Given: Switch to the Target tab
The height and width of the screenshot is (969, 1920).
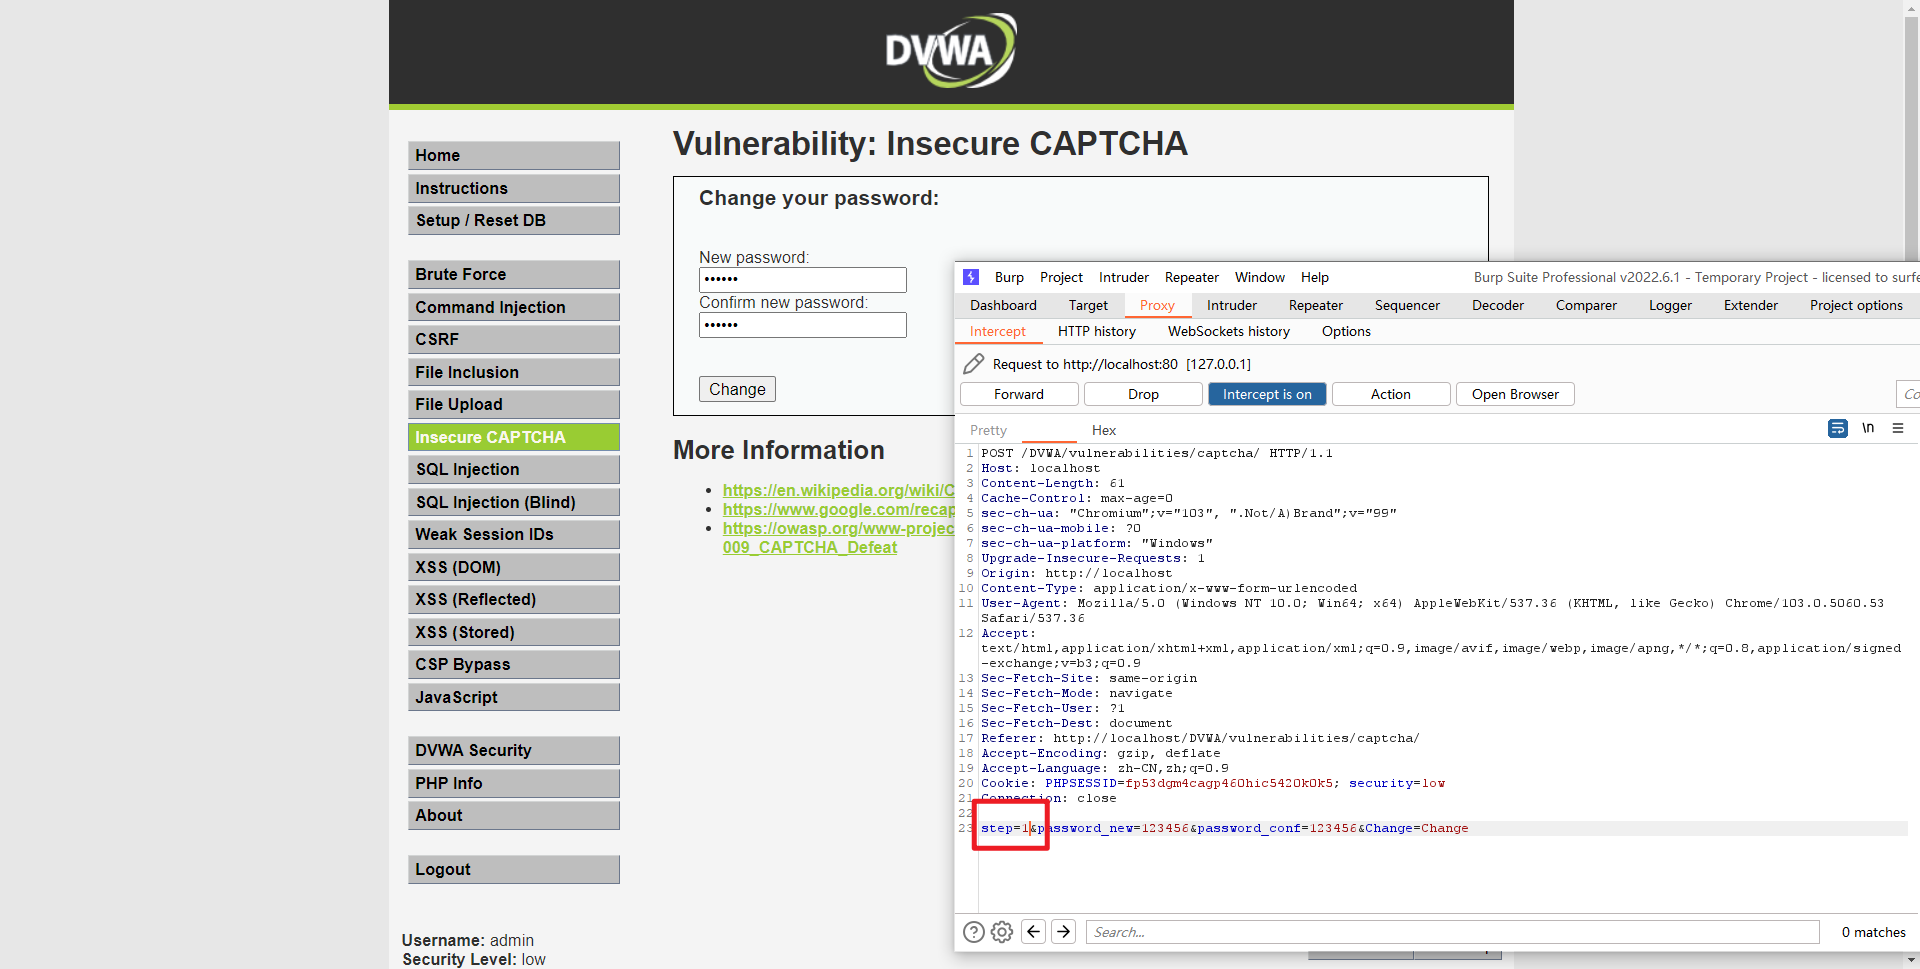Looking at the screenshot, I should tap(1088, 305).
